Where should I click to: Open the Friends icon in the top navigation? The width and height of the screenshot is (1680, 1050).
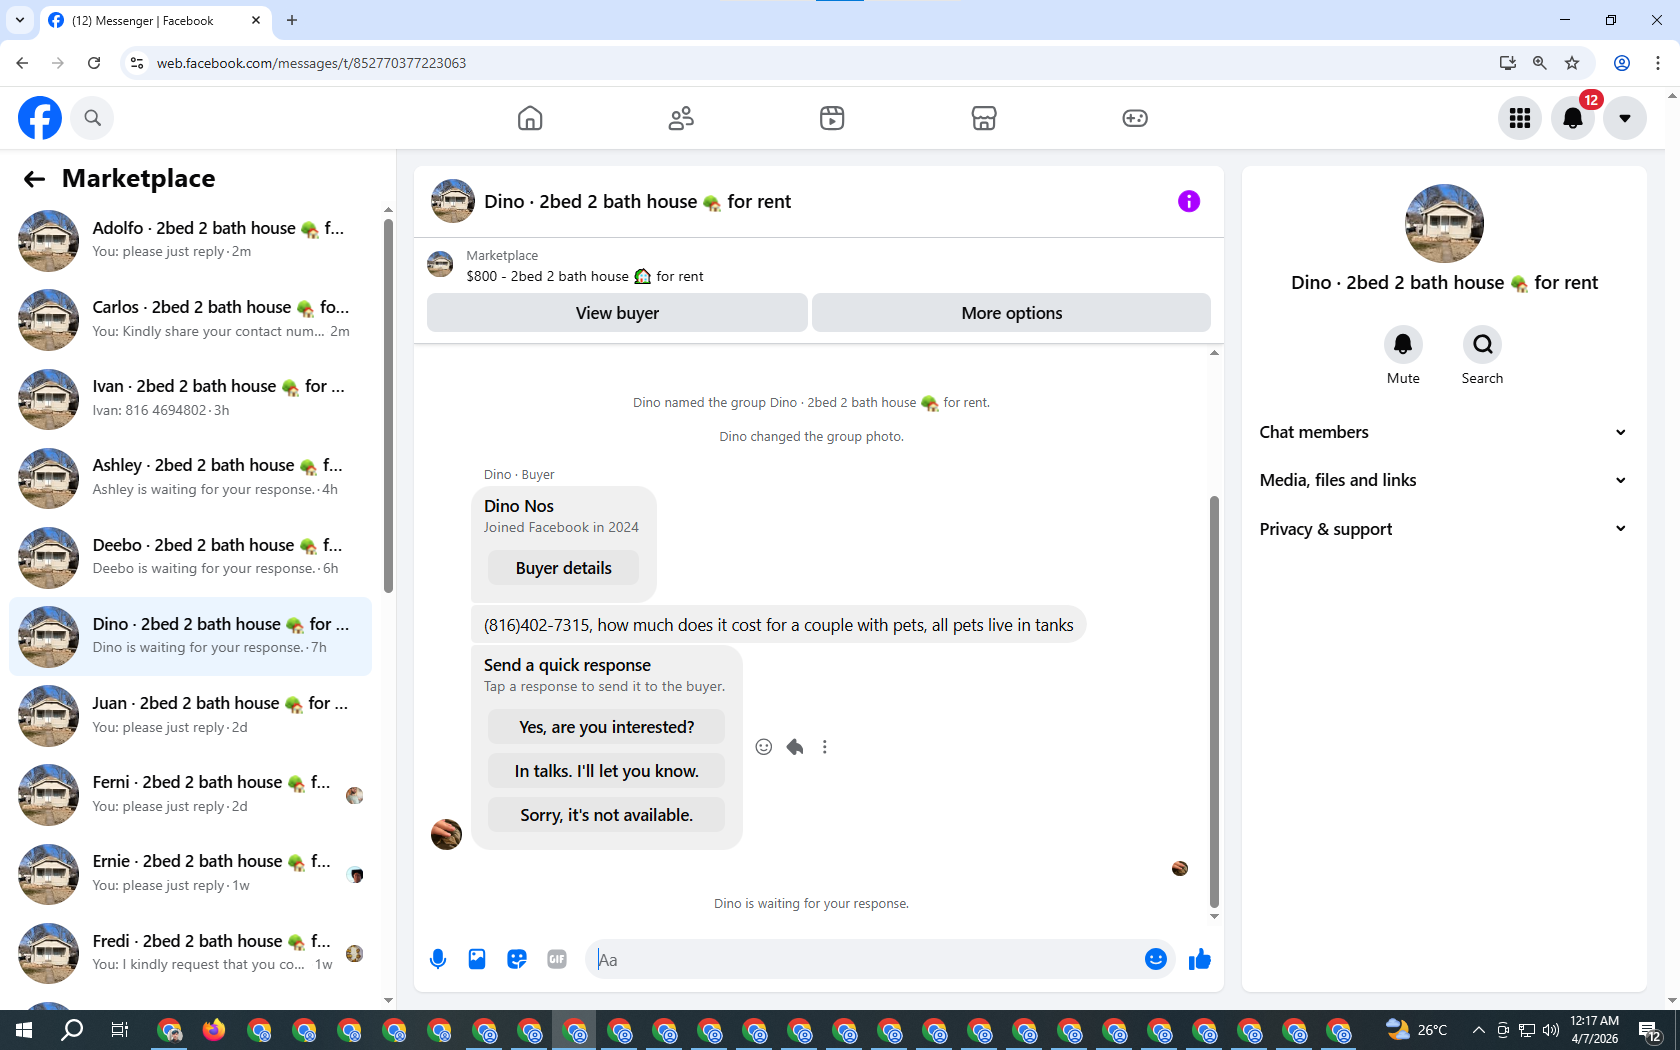(x=681, y=118)
